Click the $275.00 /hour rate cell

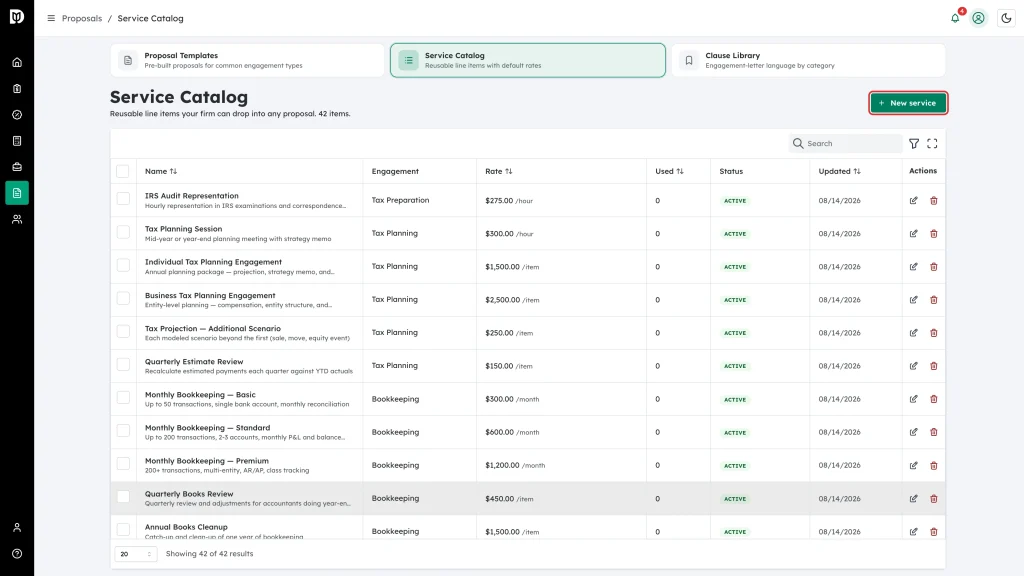pos(509,200)
